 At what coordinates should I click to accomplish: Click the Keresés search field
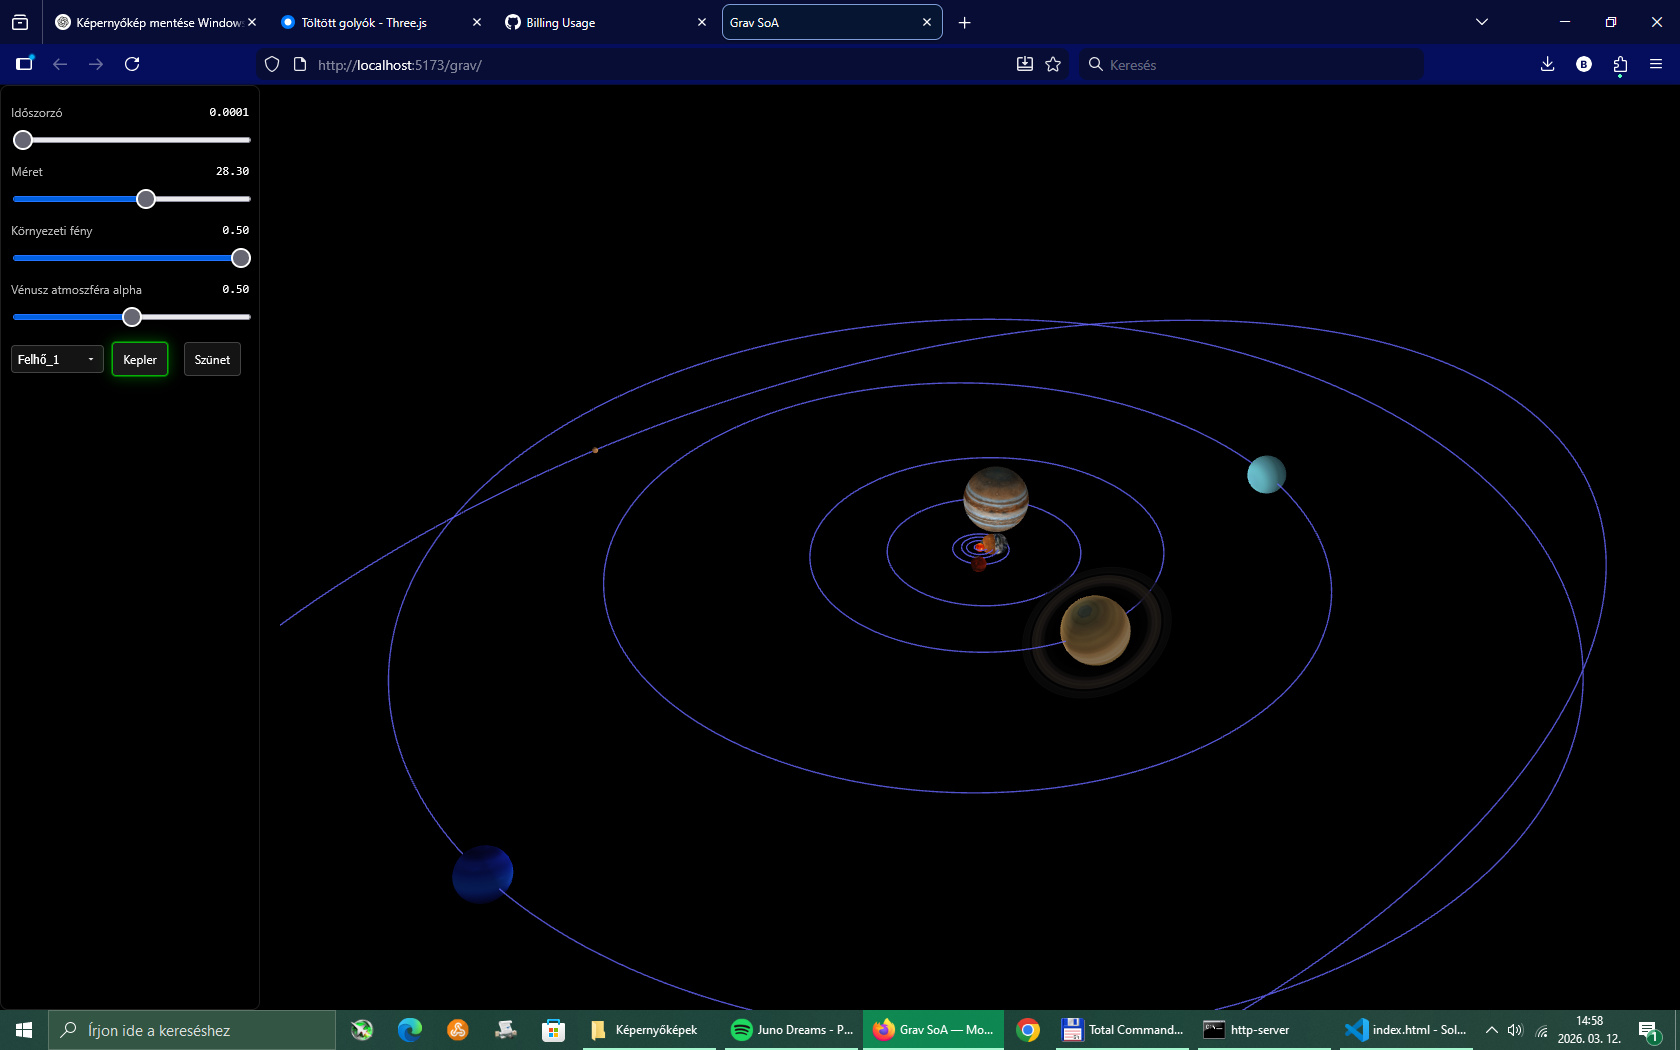click(1250, 64)
